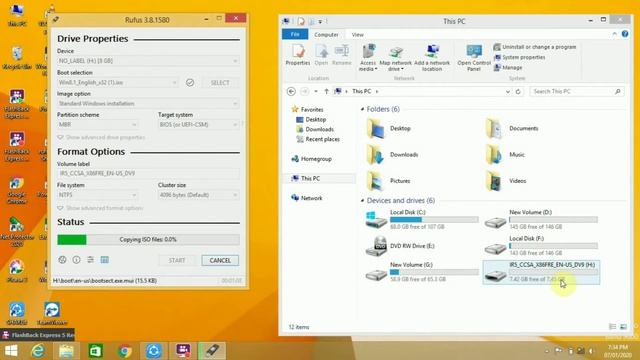The image size is (640, 360).
Task: Click the checksum checkmark icon in Rufus
Action: tap(190, 82)
